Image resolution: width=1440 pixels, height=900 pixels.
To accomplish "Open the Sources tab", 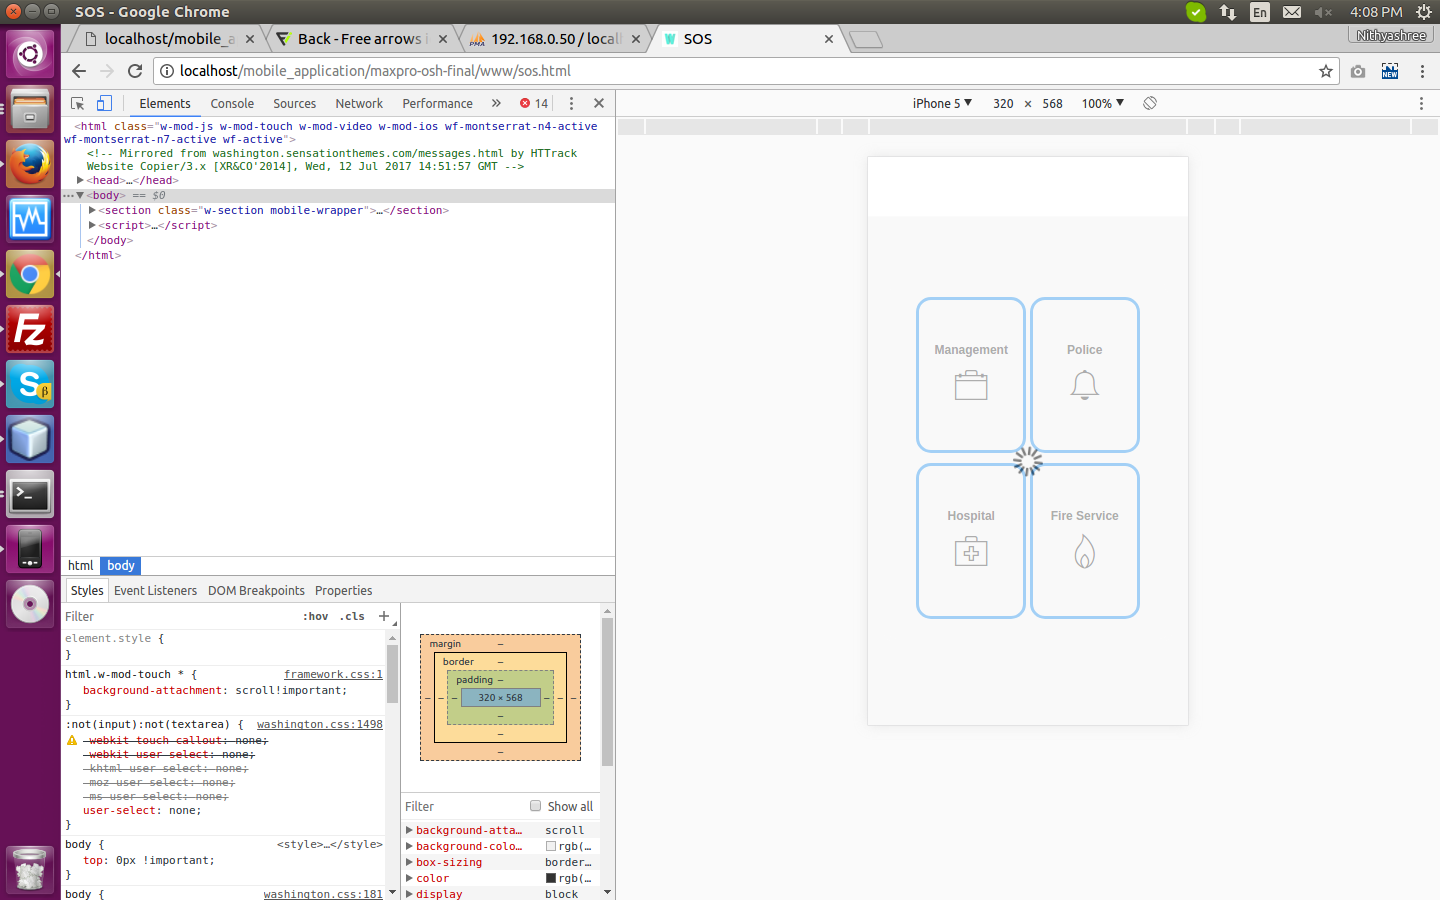I will [295, 103].
